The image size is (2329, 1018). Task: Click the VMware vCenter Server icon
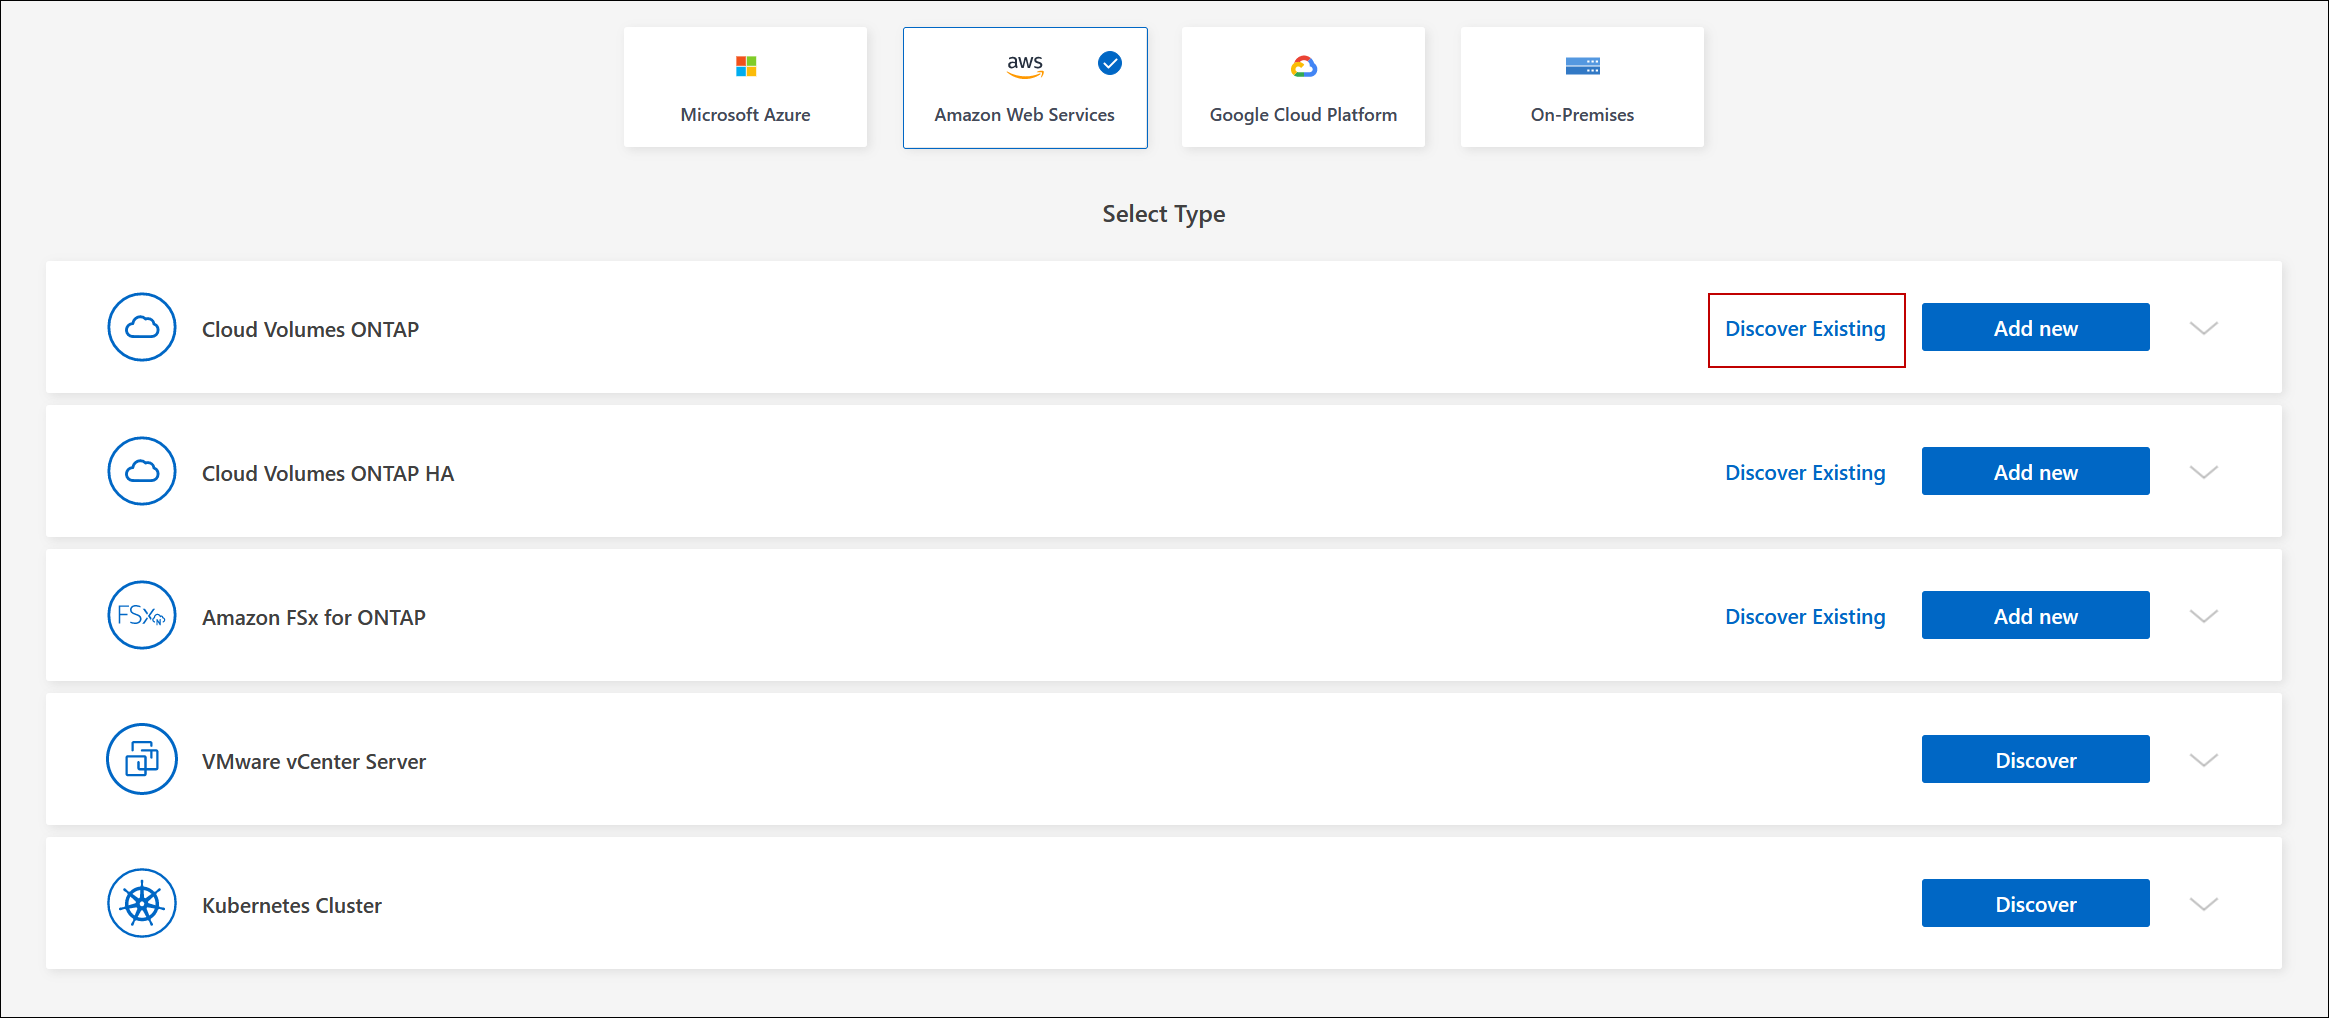(x=142, y=759)
